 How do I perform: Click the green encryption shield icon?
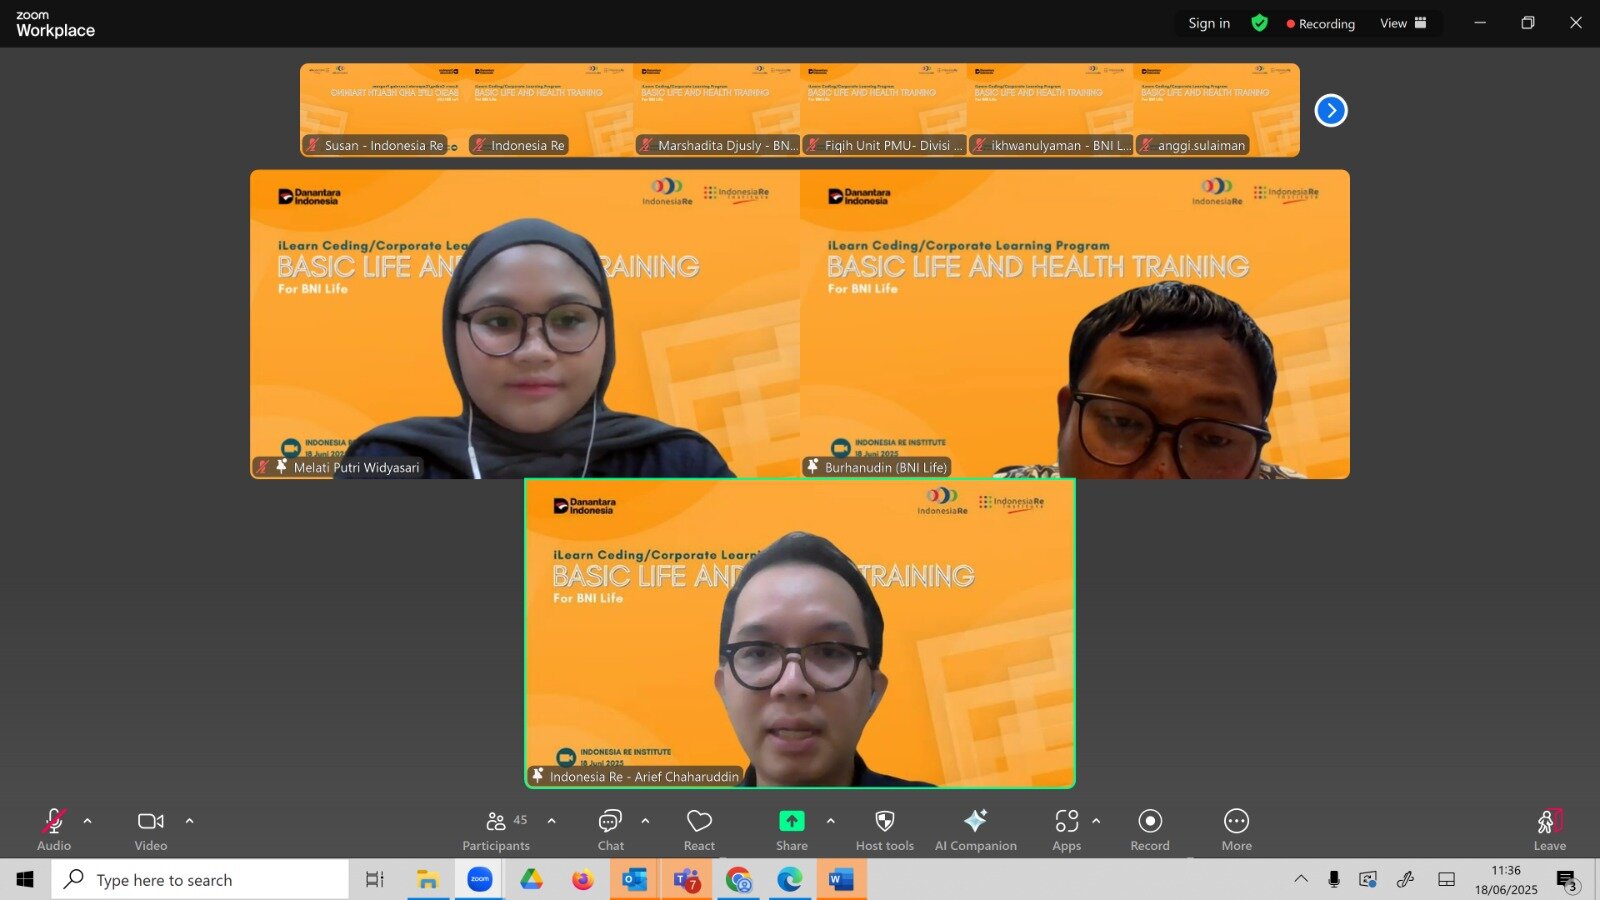tap(1260, 23)
